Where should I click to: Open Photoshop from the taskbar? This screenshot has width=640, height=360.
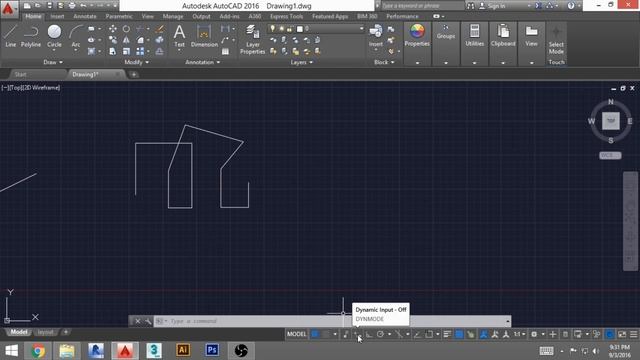pos(212,350)
